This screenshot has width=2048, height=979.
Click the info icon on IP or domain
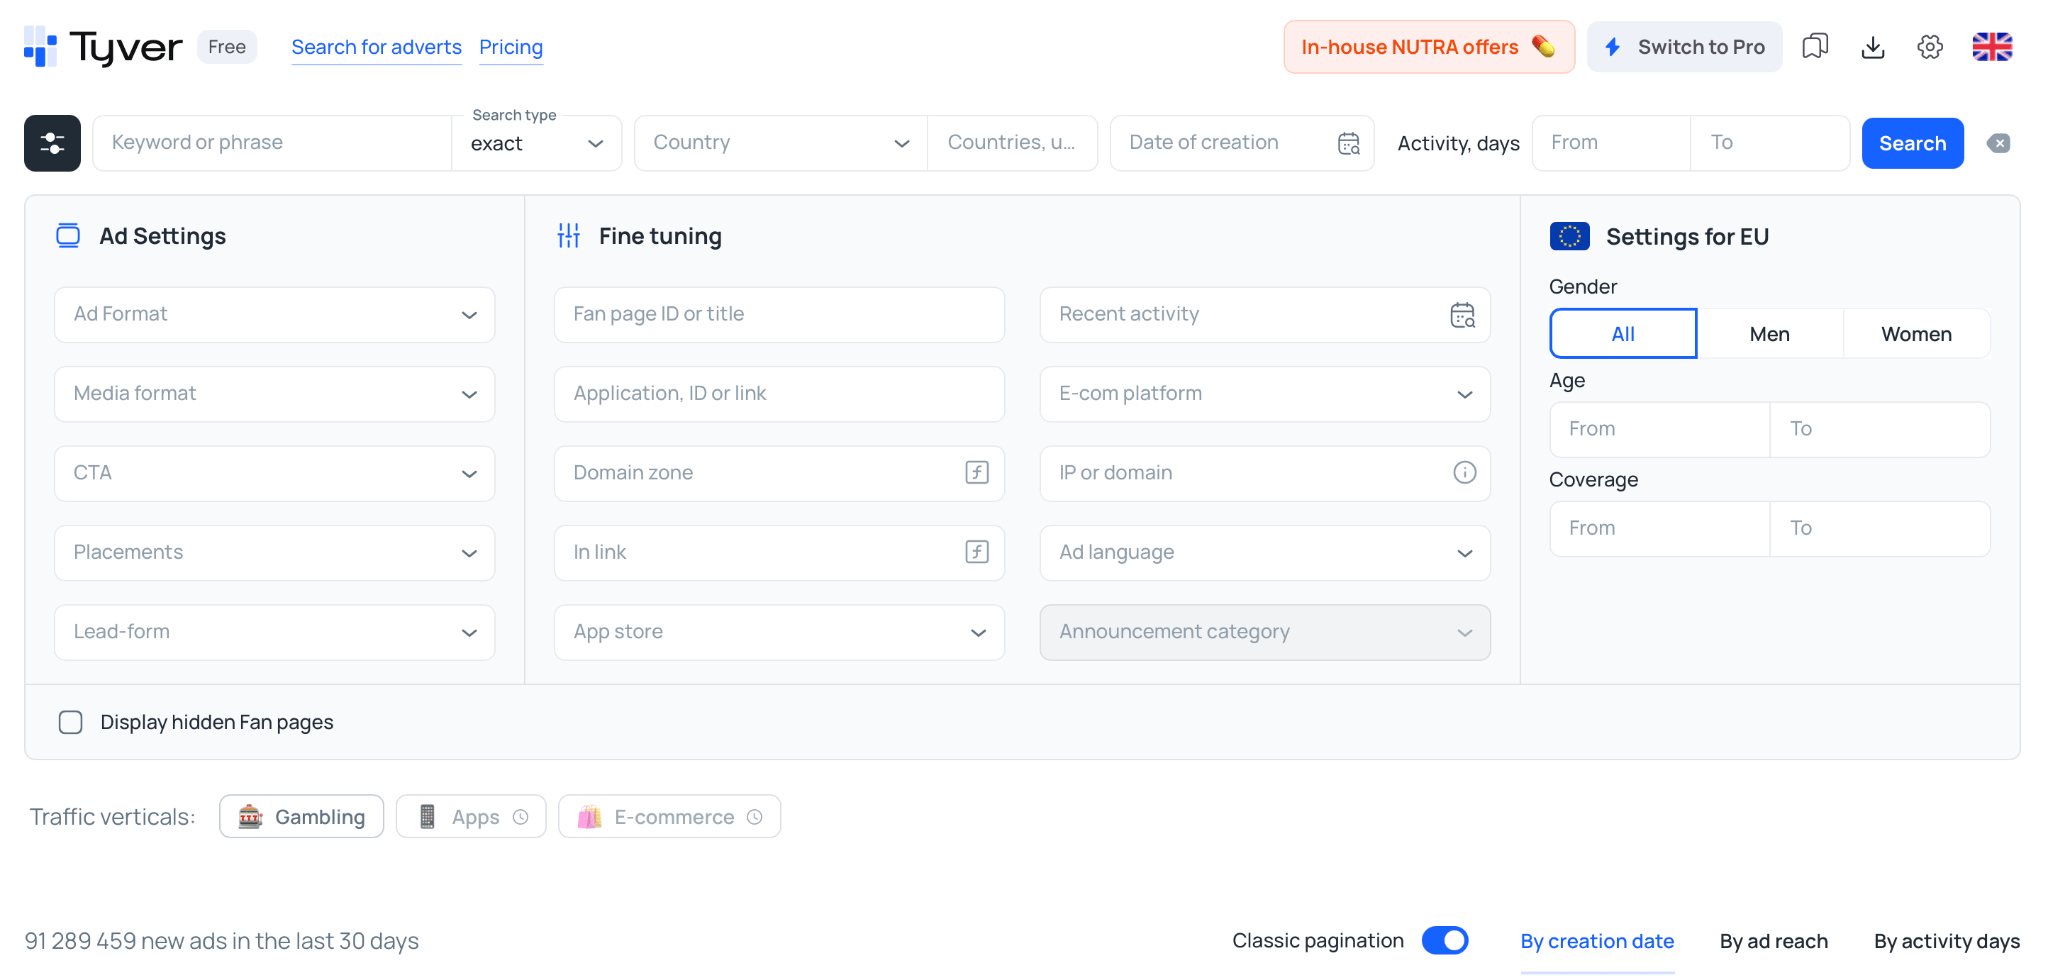1464,473
